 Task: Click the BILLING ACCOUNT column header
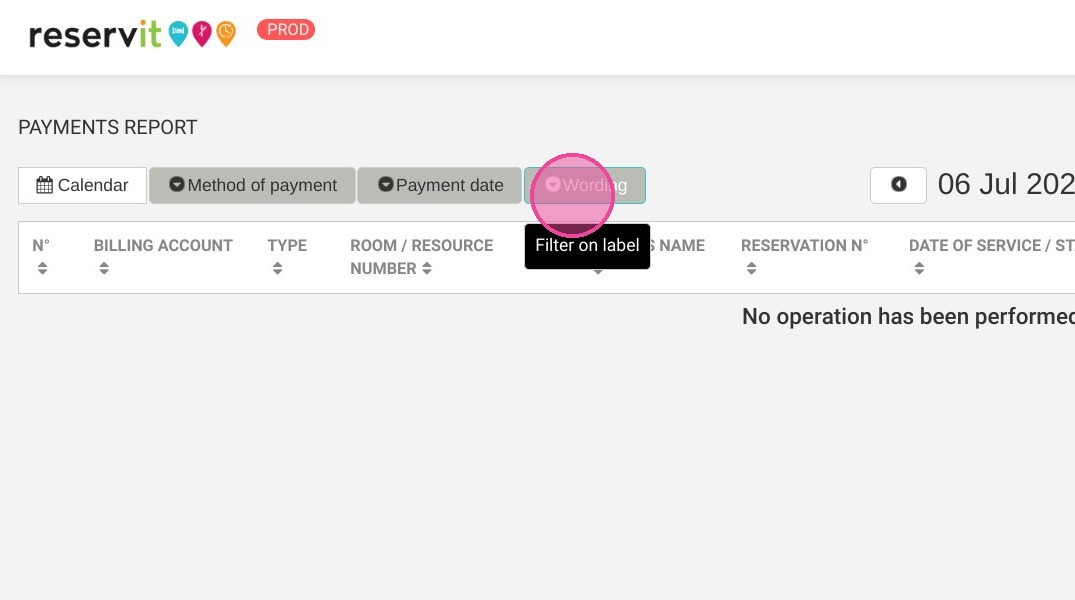click(163, 245)
